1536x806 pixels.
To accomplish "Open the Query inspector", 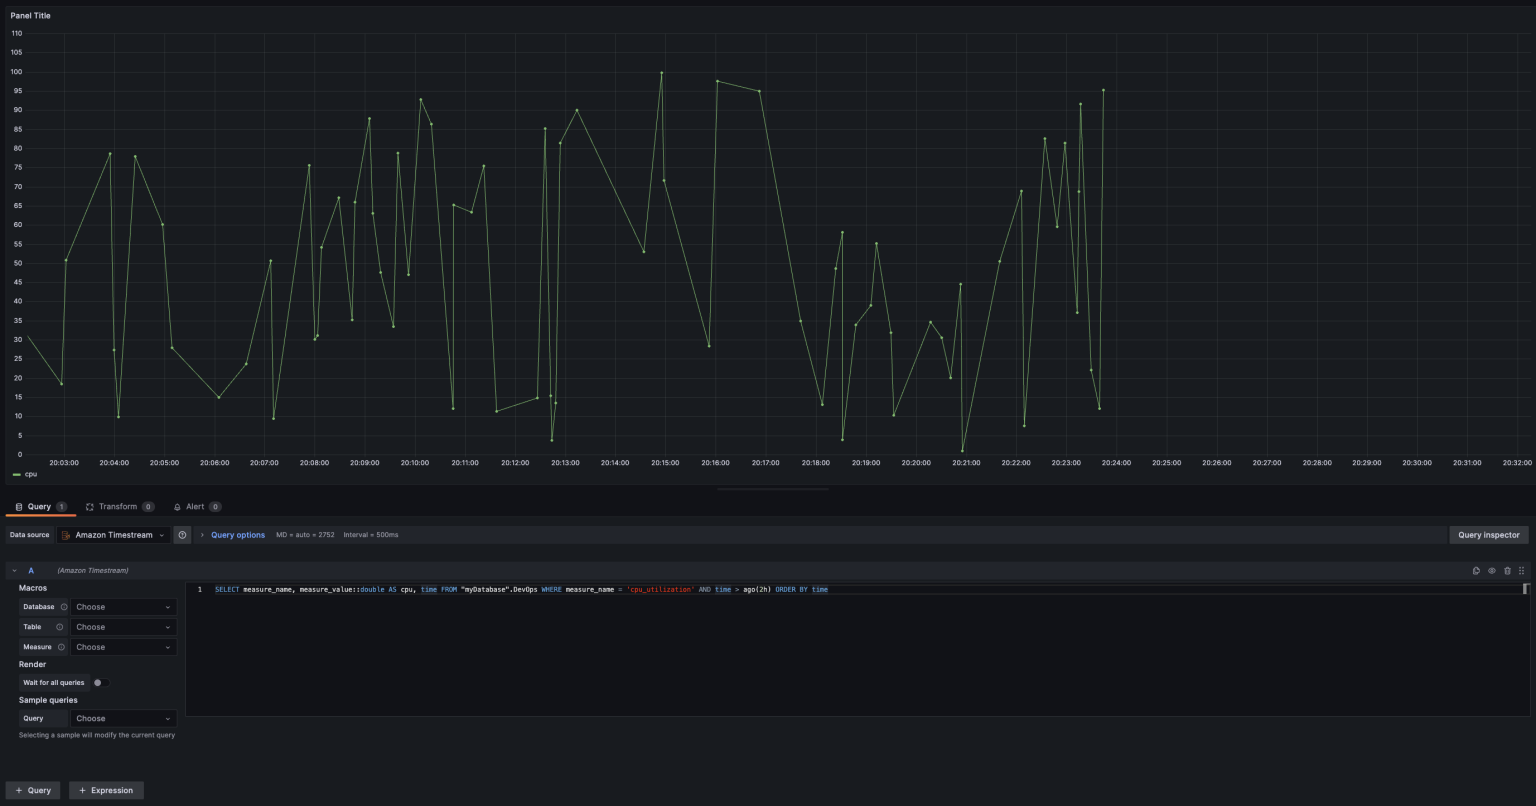I will pyautogui.click(x=1489, y=534).
